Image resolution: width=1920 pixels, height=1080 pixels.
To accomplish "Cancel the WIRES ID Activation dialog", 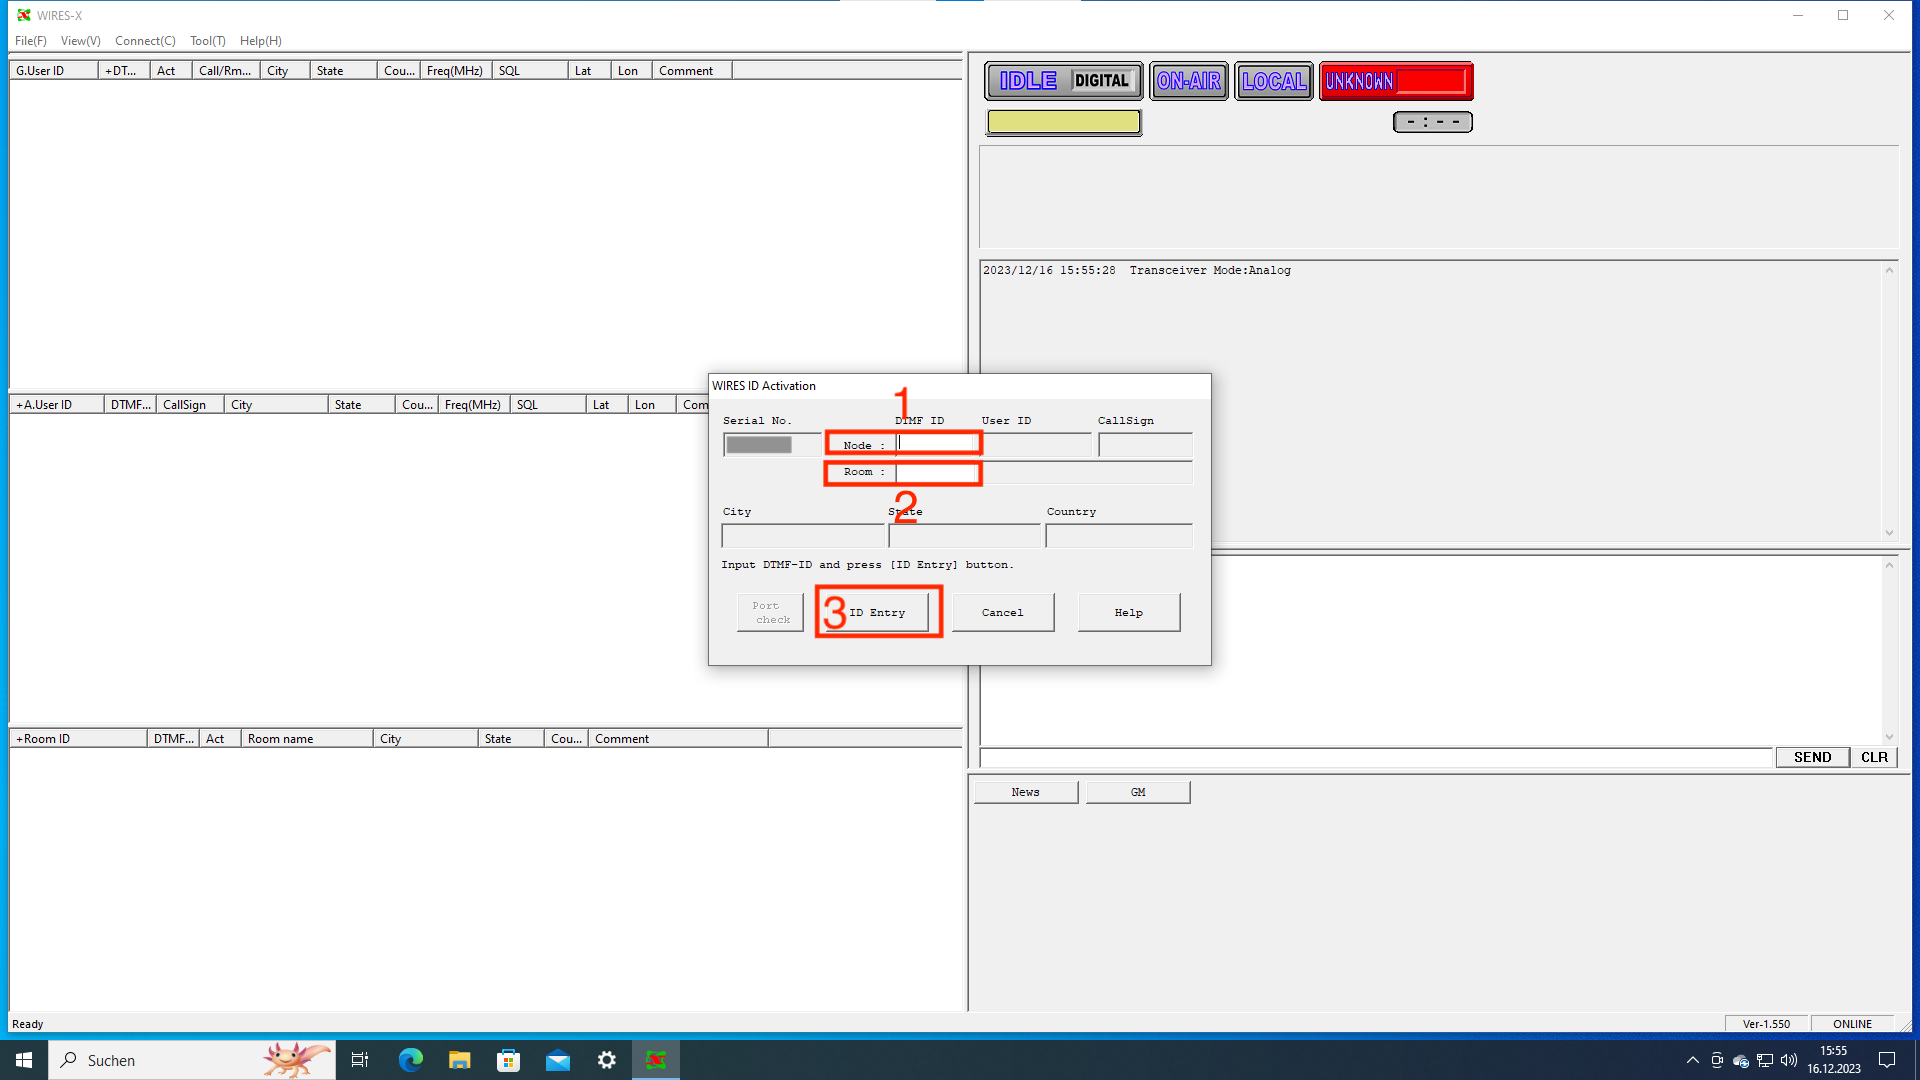I will [1002, 612].
